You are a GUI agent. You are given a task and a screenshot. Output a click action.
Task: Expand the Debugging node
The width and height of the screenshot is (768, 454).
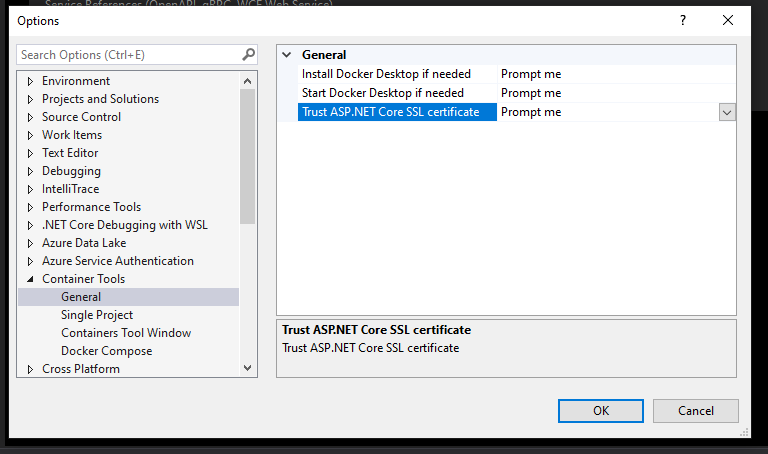[30, 171]
